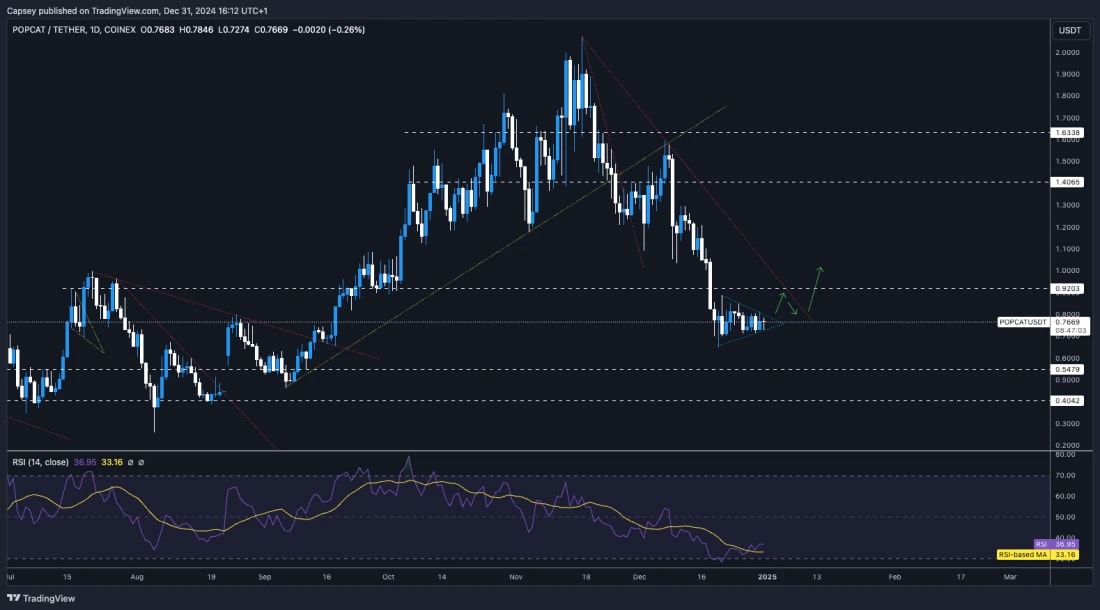
Task: Open the USDT currency selector
Action: 1069,30
